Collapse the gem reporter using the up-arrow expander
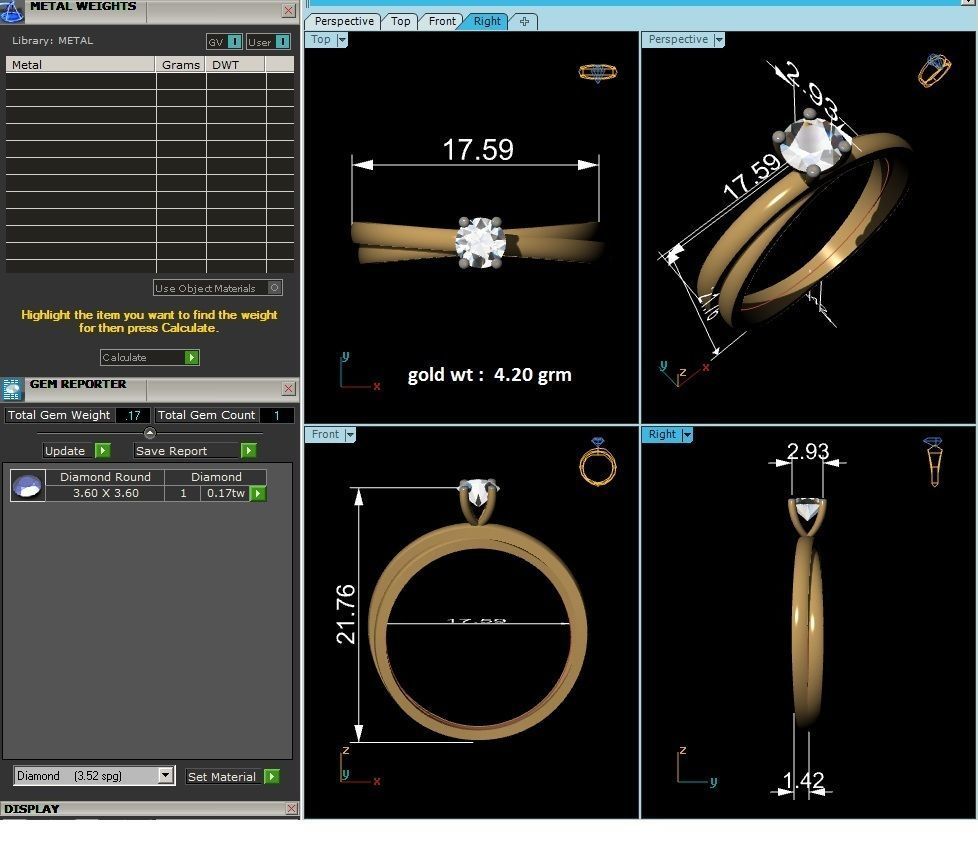 point(150,433)
